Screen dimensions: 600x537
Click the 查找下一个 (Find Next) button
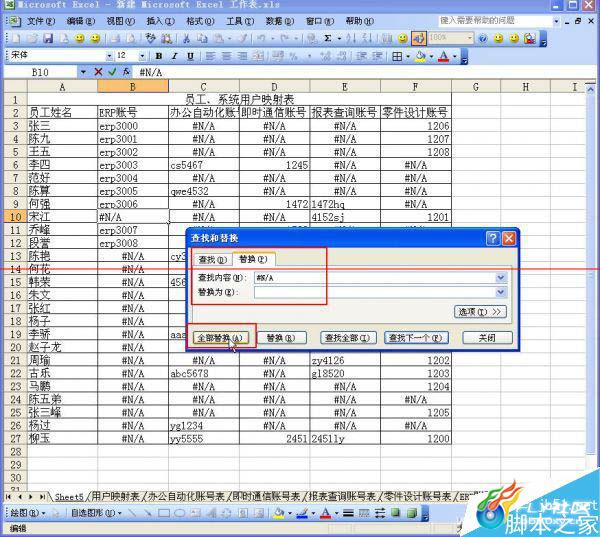[416, 338]
